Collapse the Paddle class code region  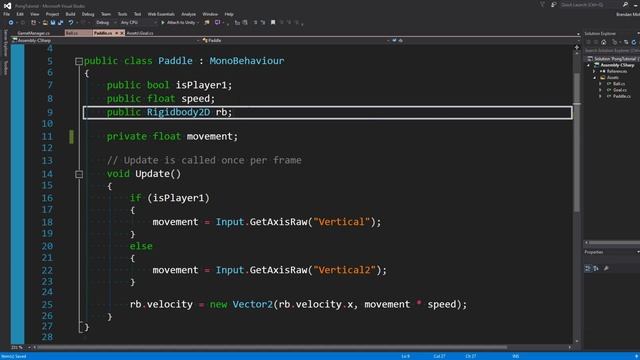79,61
